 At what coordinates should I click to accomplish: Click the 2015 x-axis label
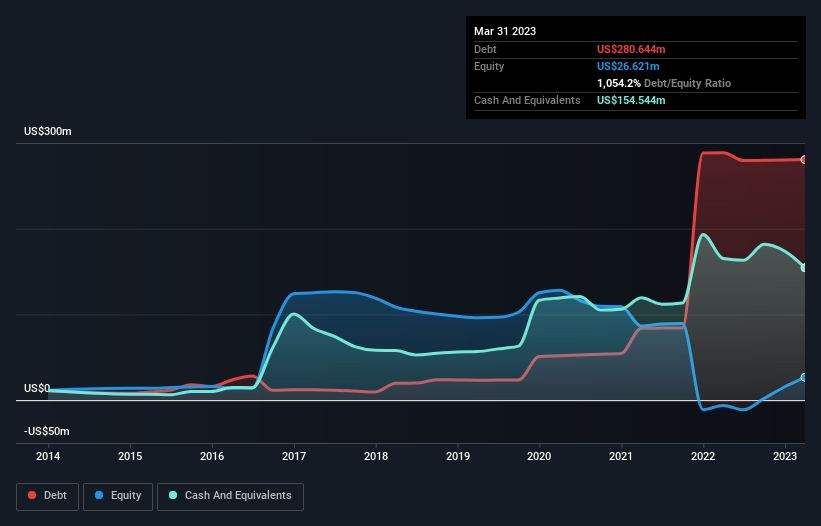tap(130, 456)
